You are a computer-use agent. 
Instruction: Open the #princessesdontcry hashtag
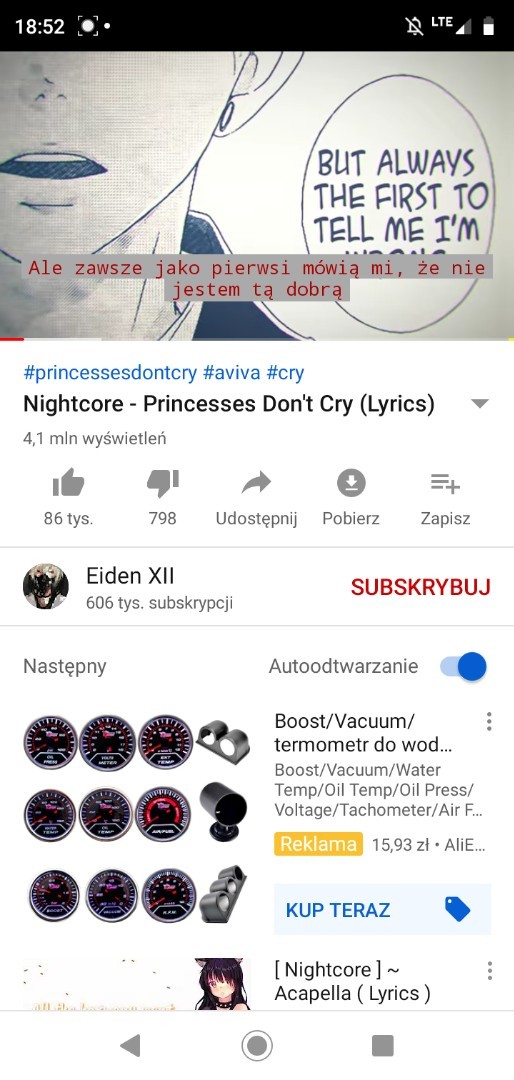click(110, 373)
